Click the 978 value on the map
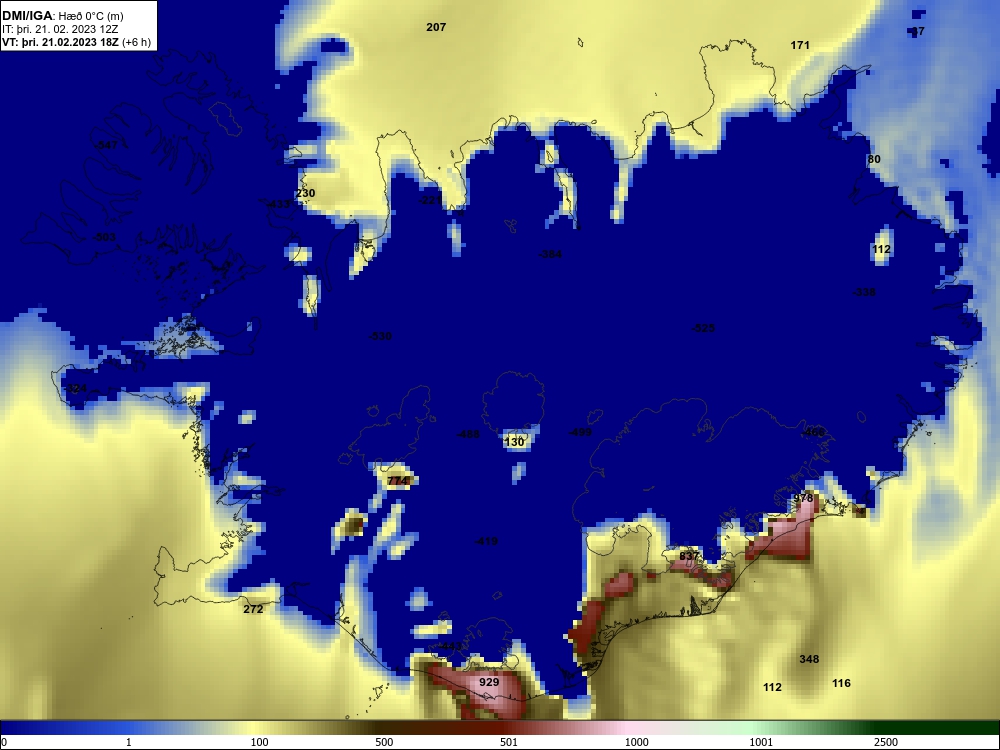The height and width of the screenshot is (750, 1000). tap(803, 498)
